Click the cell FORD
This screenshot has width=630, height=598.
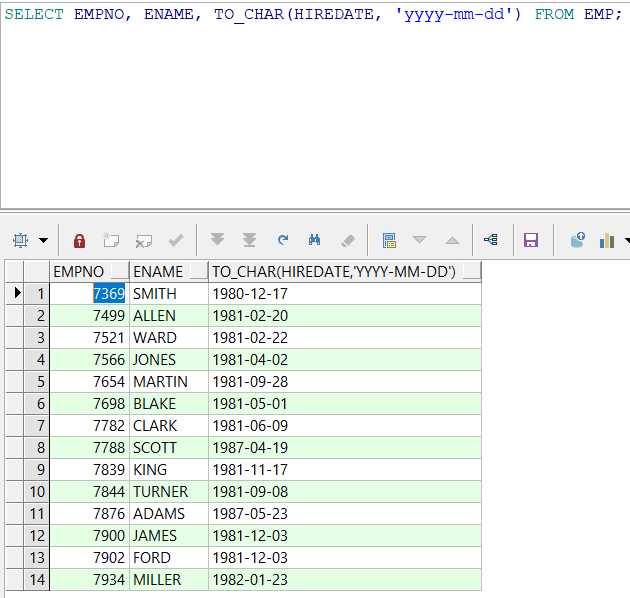(x=169, y=558)
